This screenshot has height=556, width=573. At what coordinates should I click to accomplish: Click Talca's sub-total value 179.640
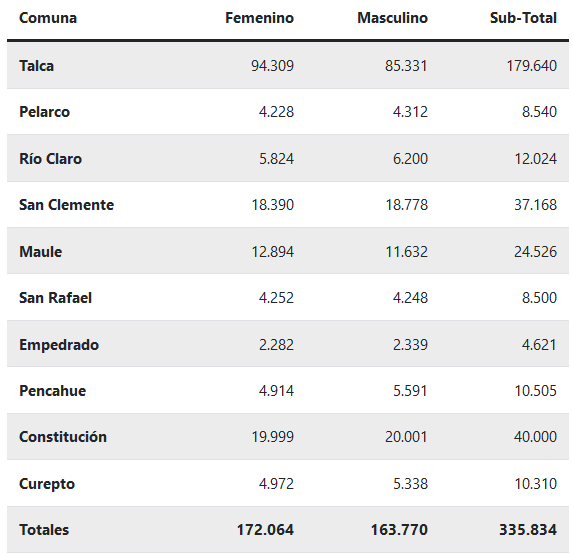[531, 66]
